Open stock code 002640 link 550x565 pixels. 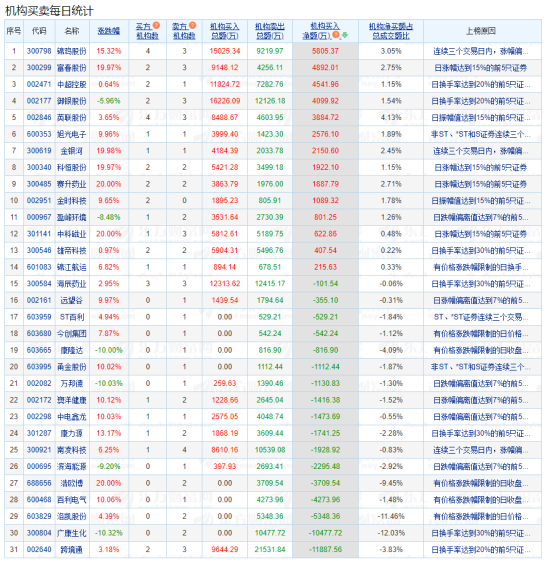click(x=39, y=550)
